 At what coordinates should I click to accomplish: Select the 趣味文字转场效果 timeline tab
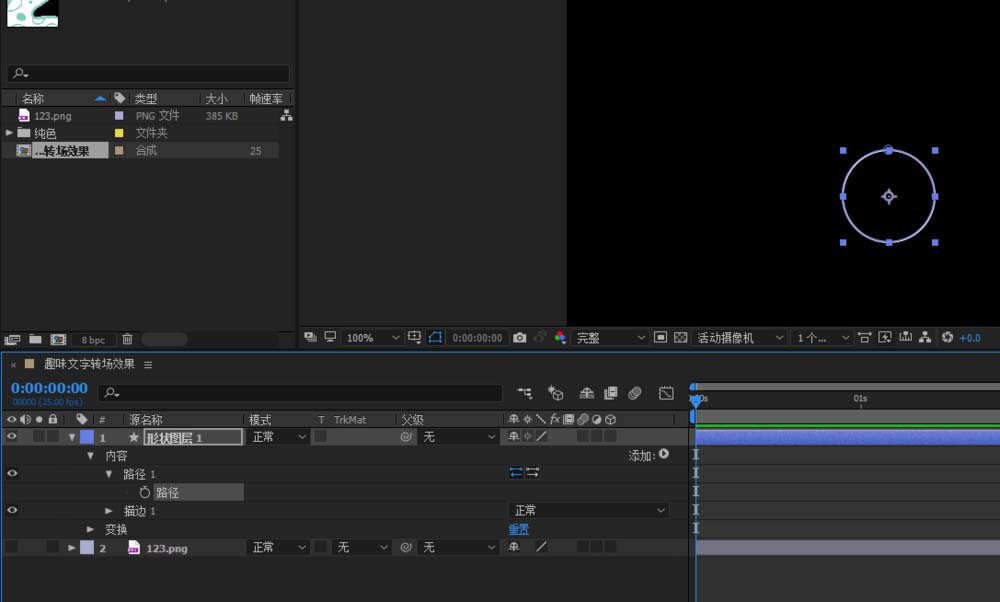(88, 365)
